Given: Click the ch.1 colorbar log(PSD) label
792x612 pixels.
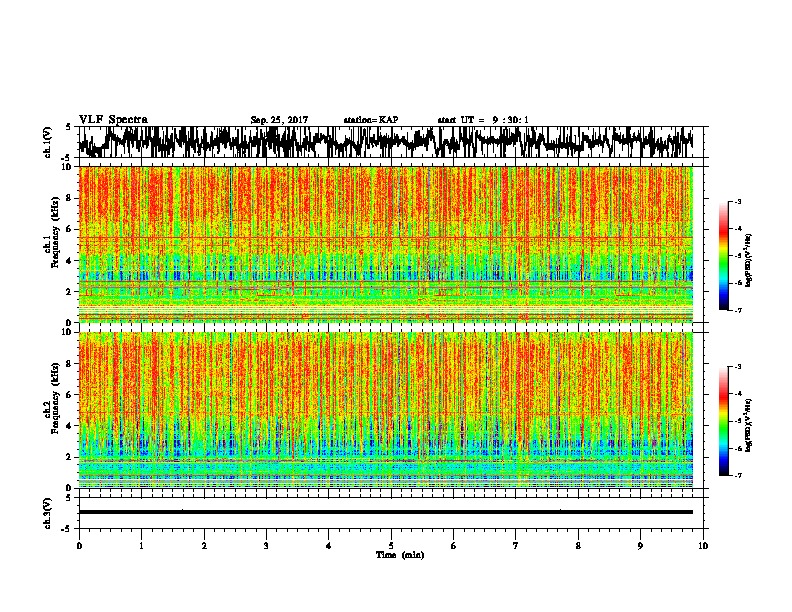Looking at the screenshot, I should click(749, 260).
